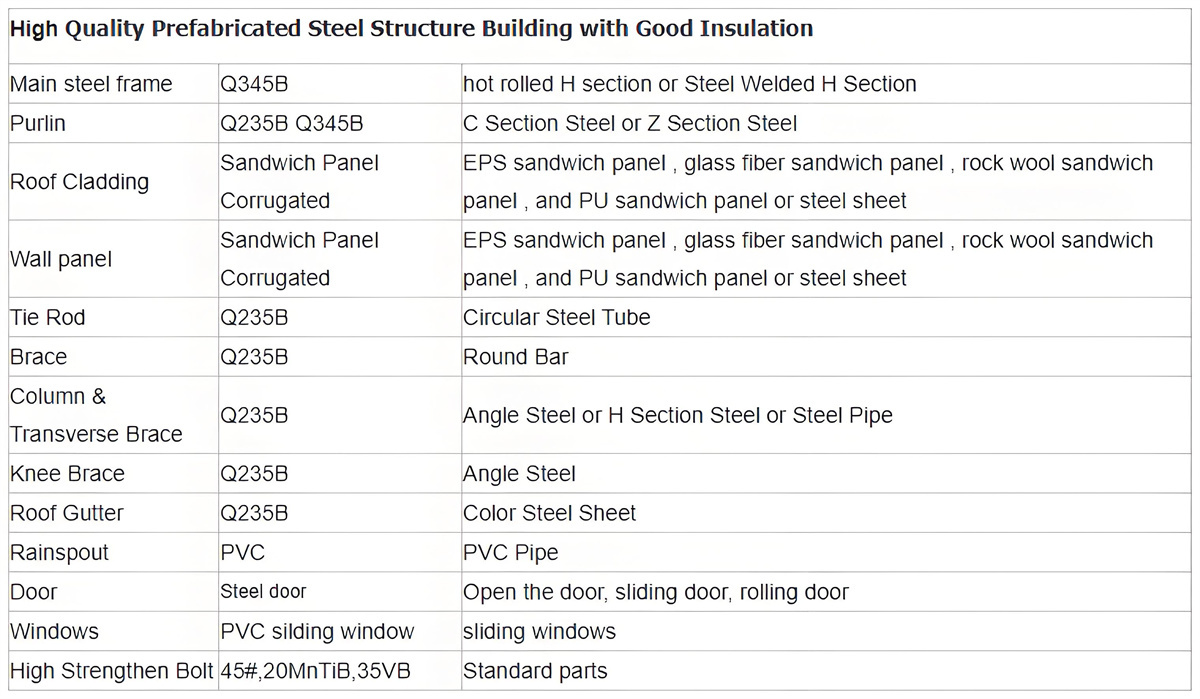Select 'Angle Steel or H Section Steel' cell

pos(827,415)
